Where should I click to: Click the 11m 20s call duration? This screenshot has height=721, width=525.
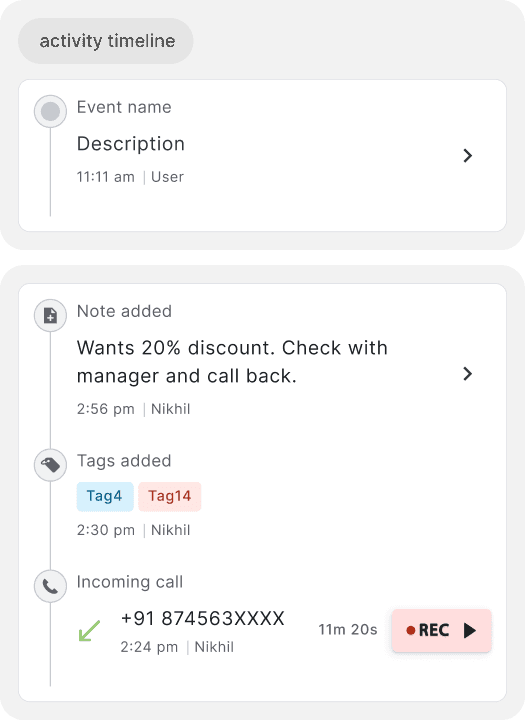click(348, 629)
